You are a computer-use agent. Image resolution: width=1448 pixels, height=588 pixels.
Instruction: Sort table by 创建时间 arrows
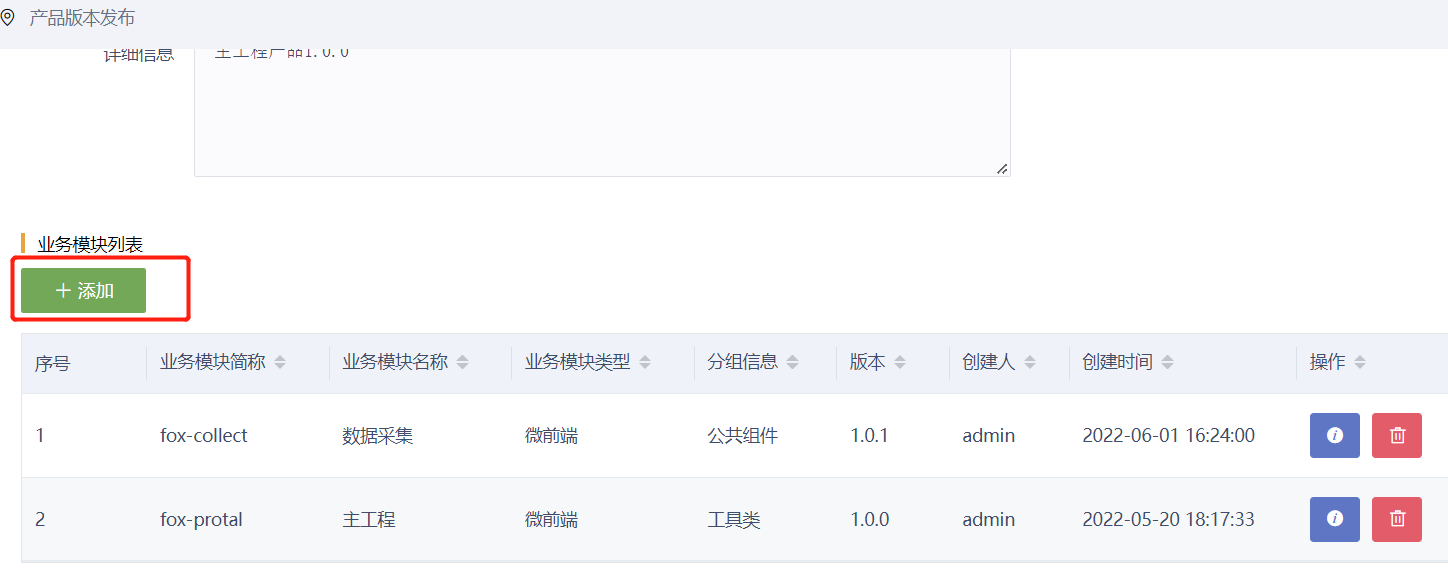(1167, 363)
